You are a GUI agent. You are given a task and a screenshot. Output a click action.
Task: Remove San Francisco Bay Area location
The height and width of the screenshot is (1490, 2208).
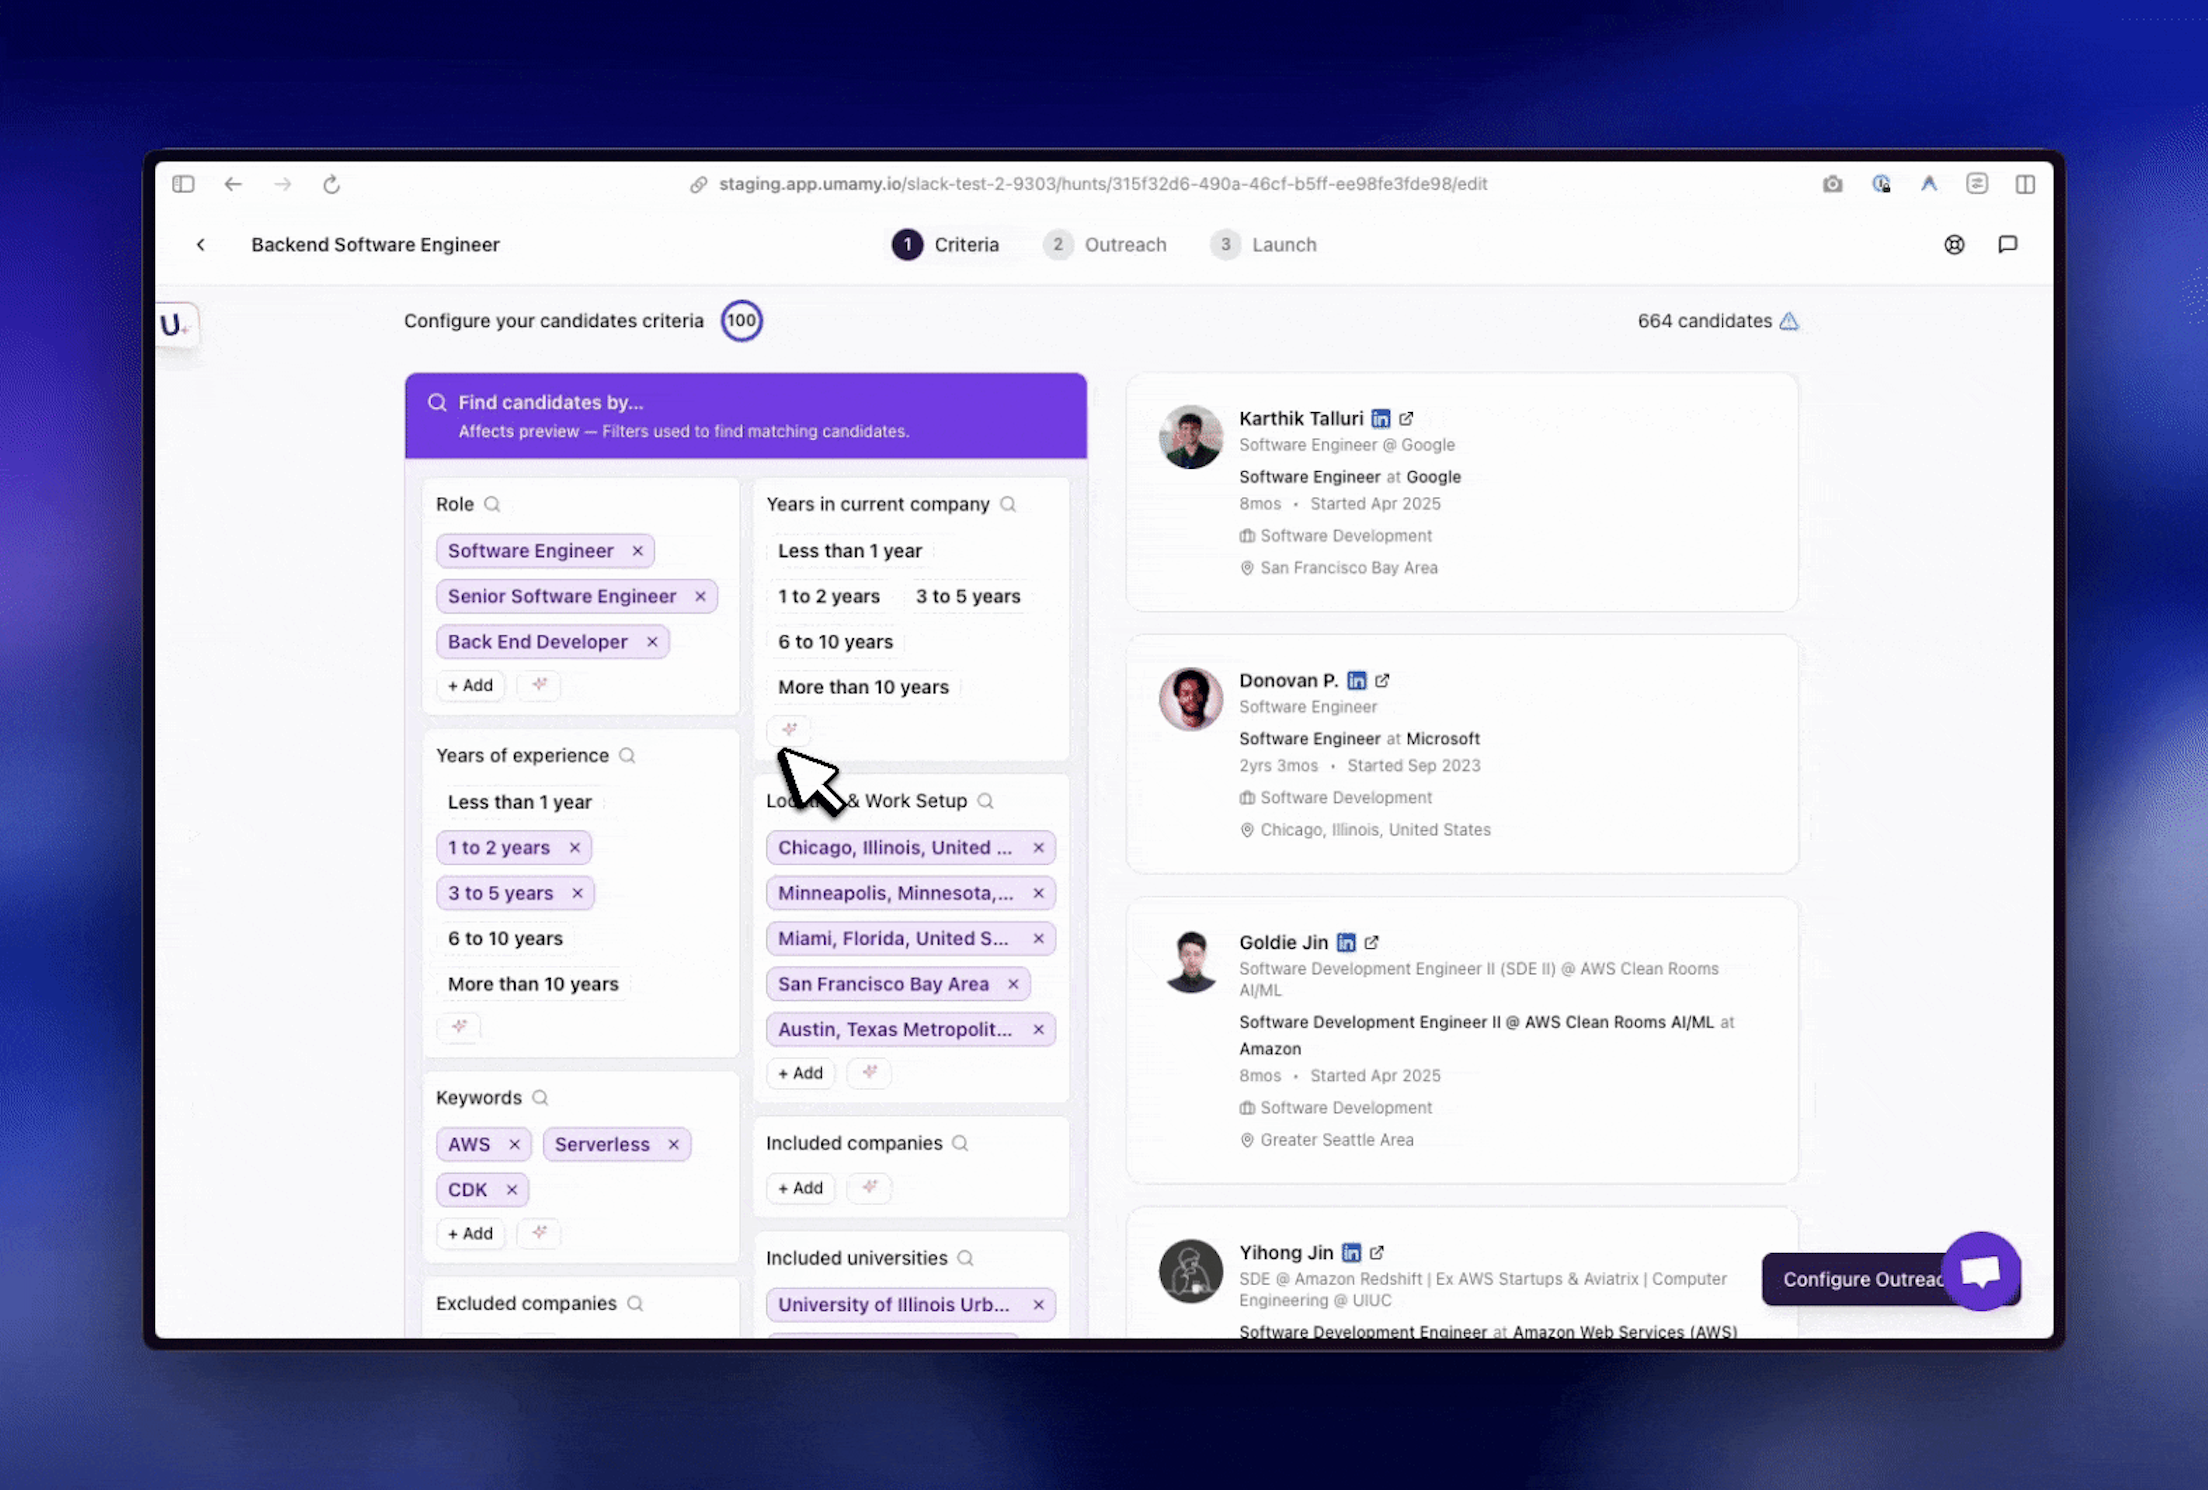1013,985
